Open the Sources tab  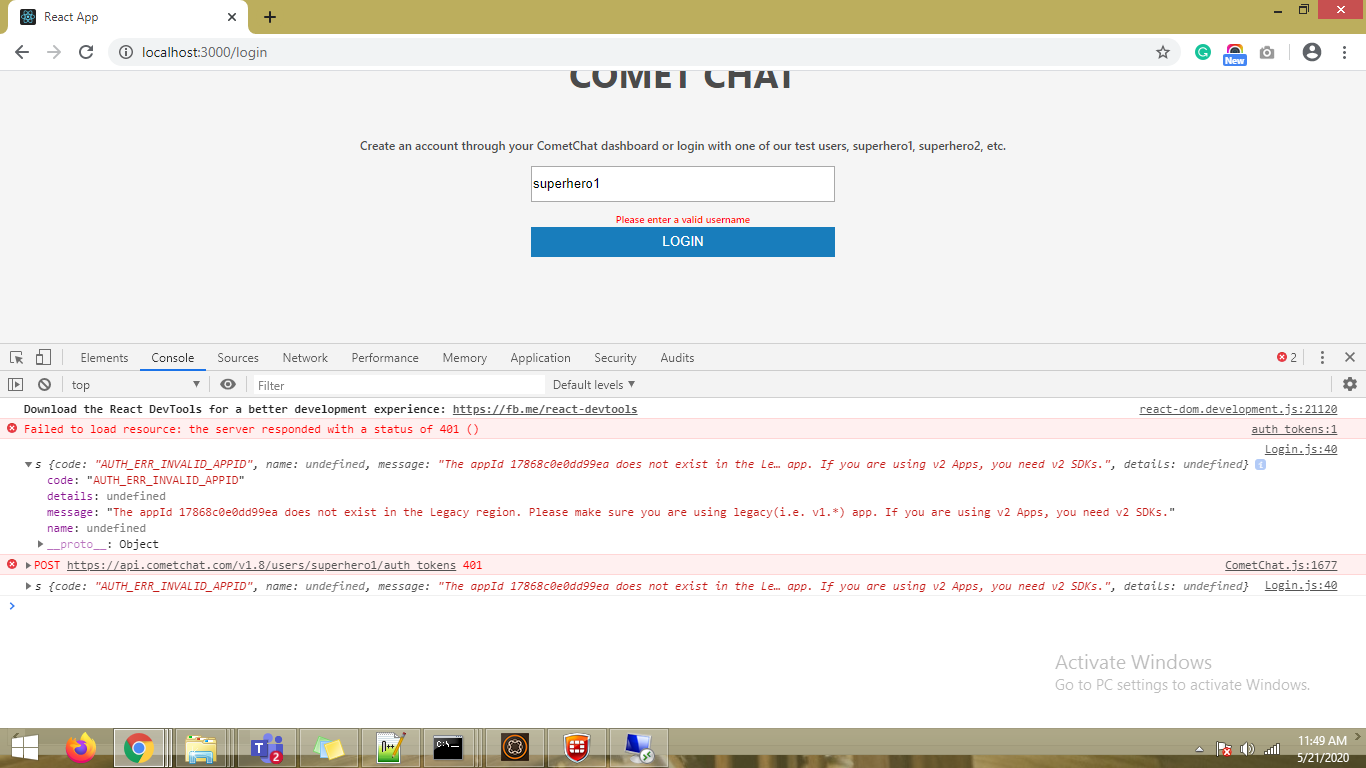[x=238, y=357]
